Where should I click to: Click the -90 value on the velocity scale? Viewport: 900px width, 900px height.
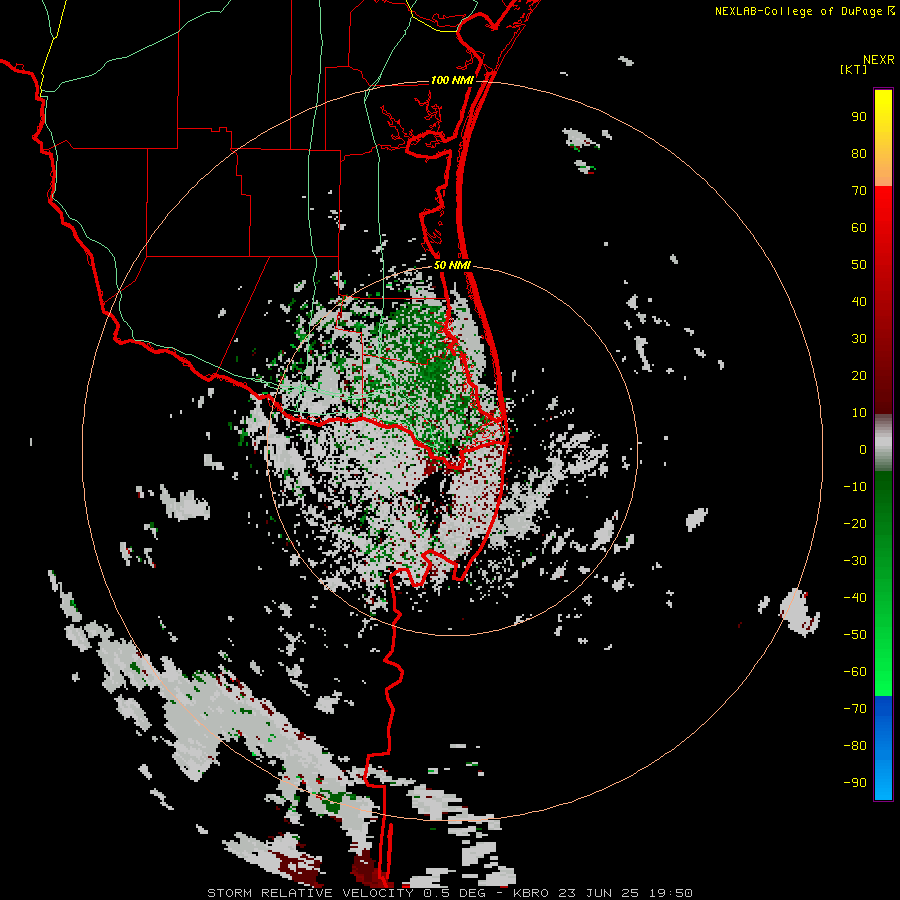point(855,783)
